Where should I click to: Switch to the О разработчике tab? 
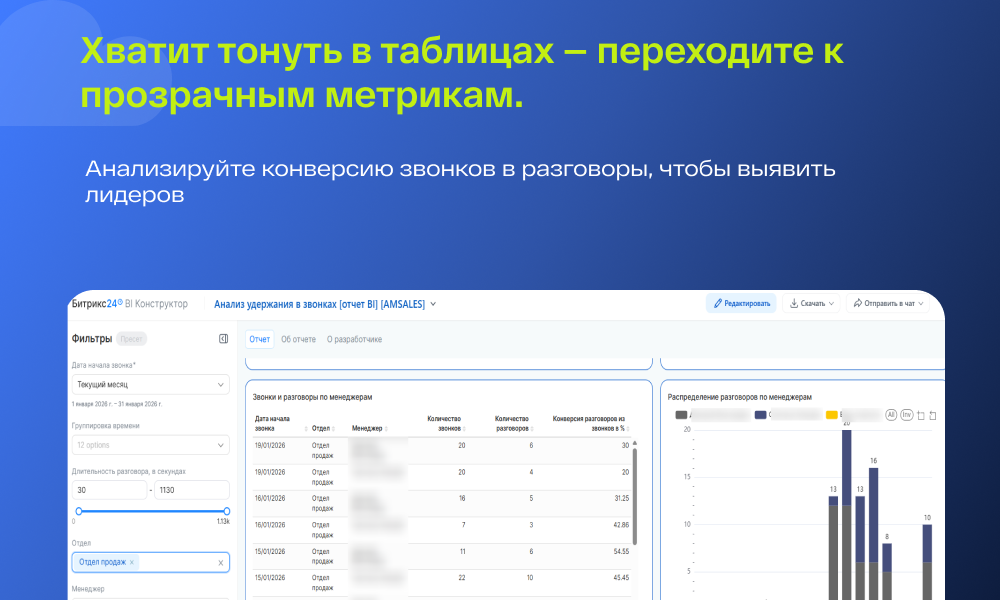355,339
